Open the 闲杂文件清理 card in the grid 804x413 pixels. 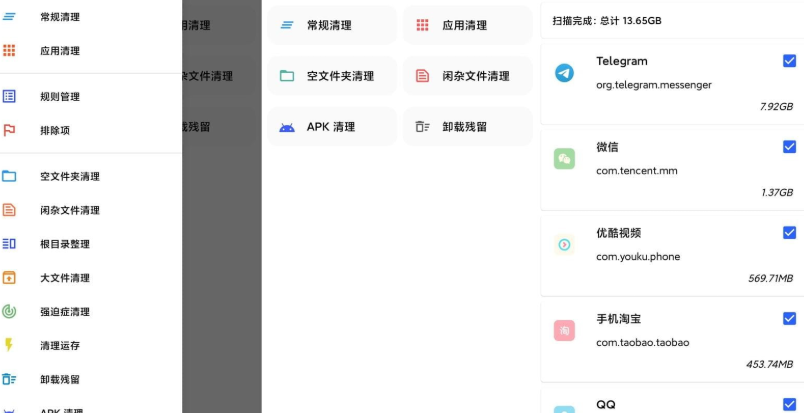click(468, 76)
